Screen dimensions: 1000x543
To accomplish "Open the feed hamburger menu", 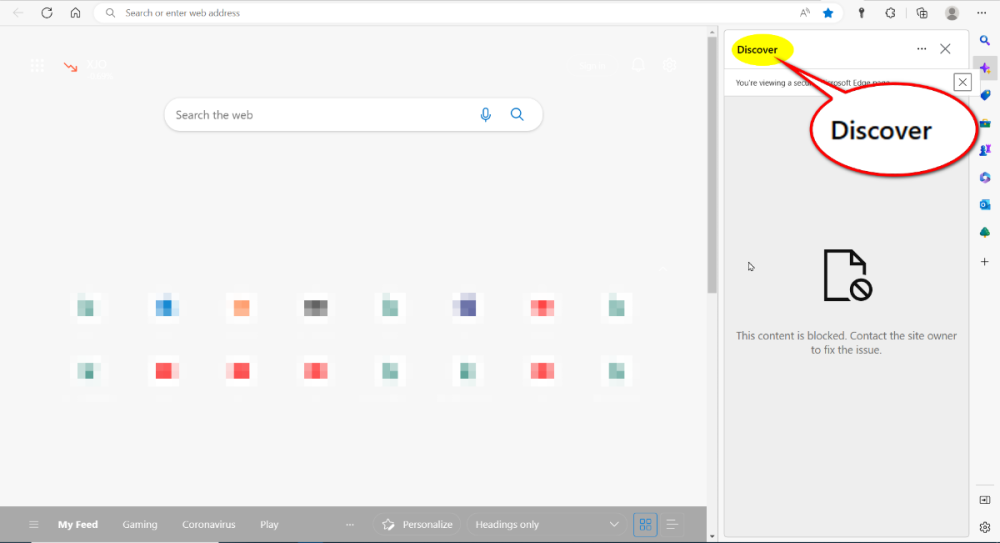I will [34, 524].
